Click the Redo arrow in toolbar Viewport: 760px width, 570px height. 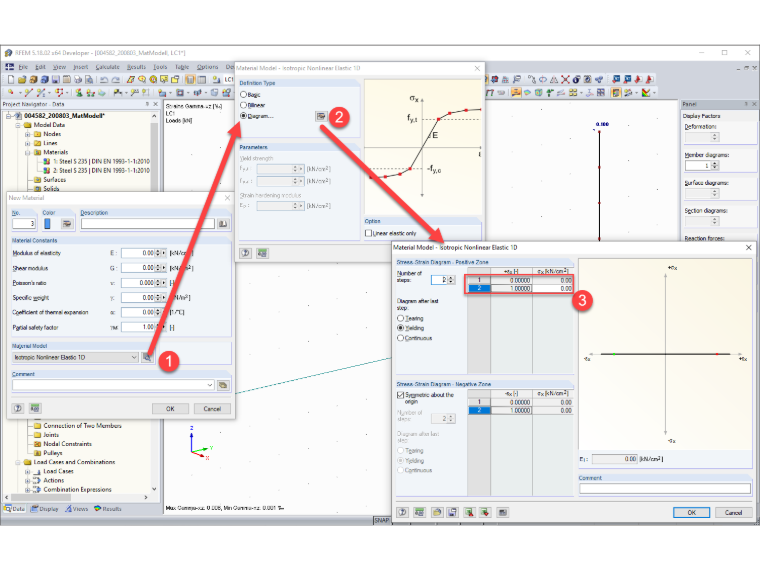[x=115, y=79]
